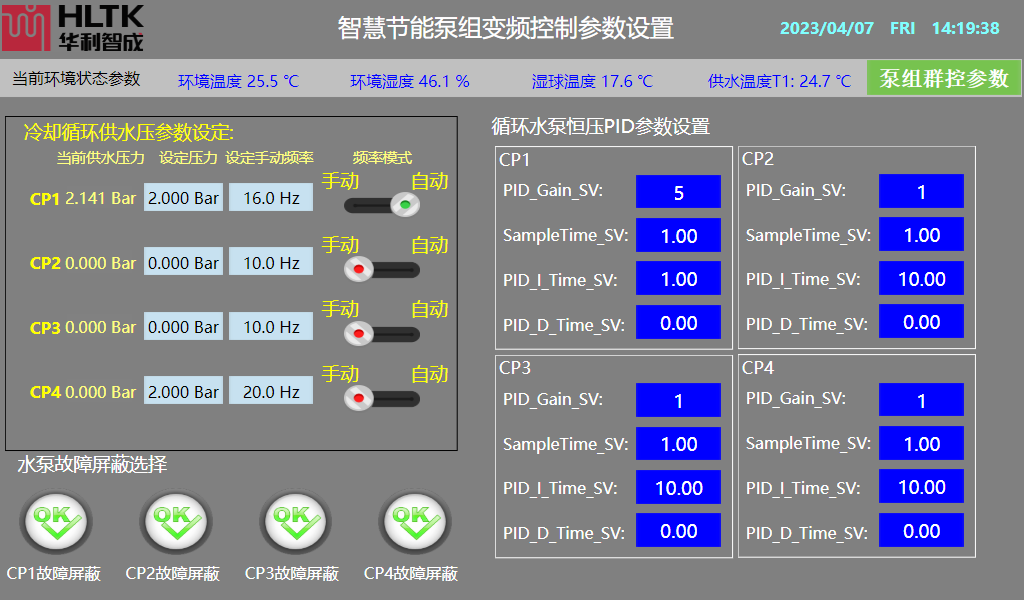Click CP4 manual frequency 20.0 Hz field
1024x600 pixels.
[271, 392]
